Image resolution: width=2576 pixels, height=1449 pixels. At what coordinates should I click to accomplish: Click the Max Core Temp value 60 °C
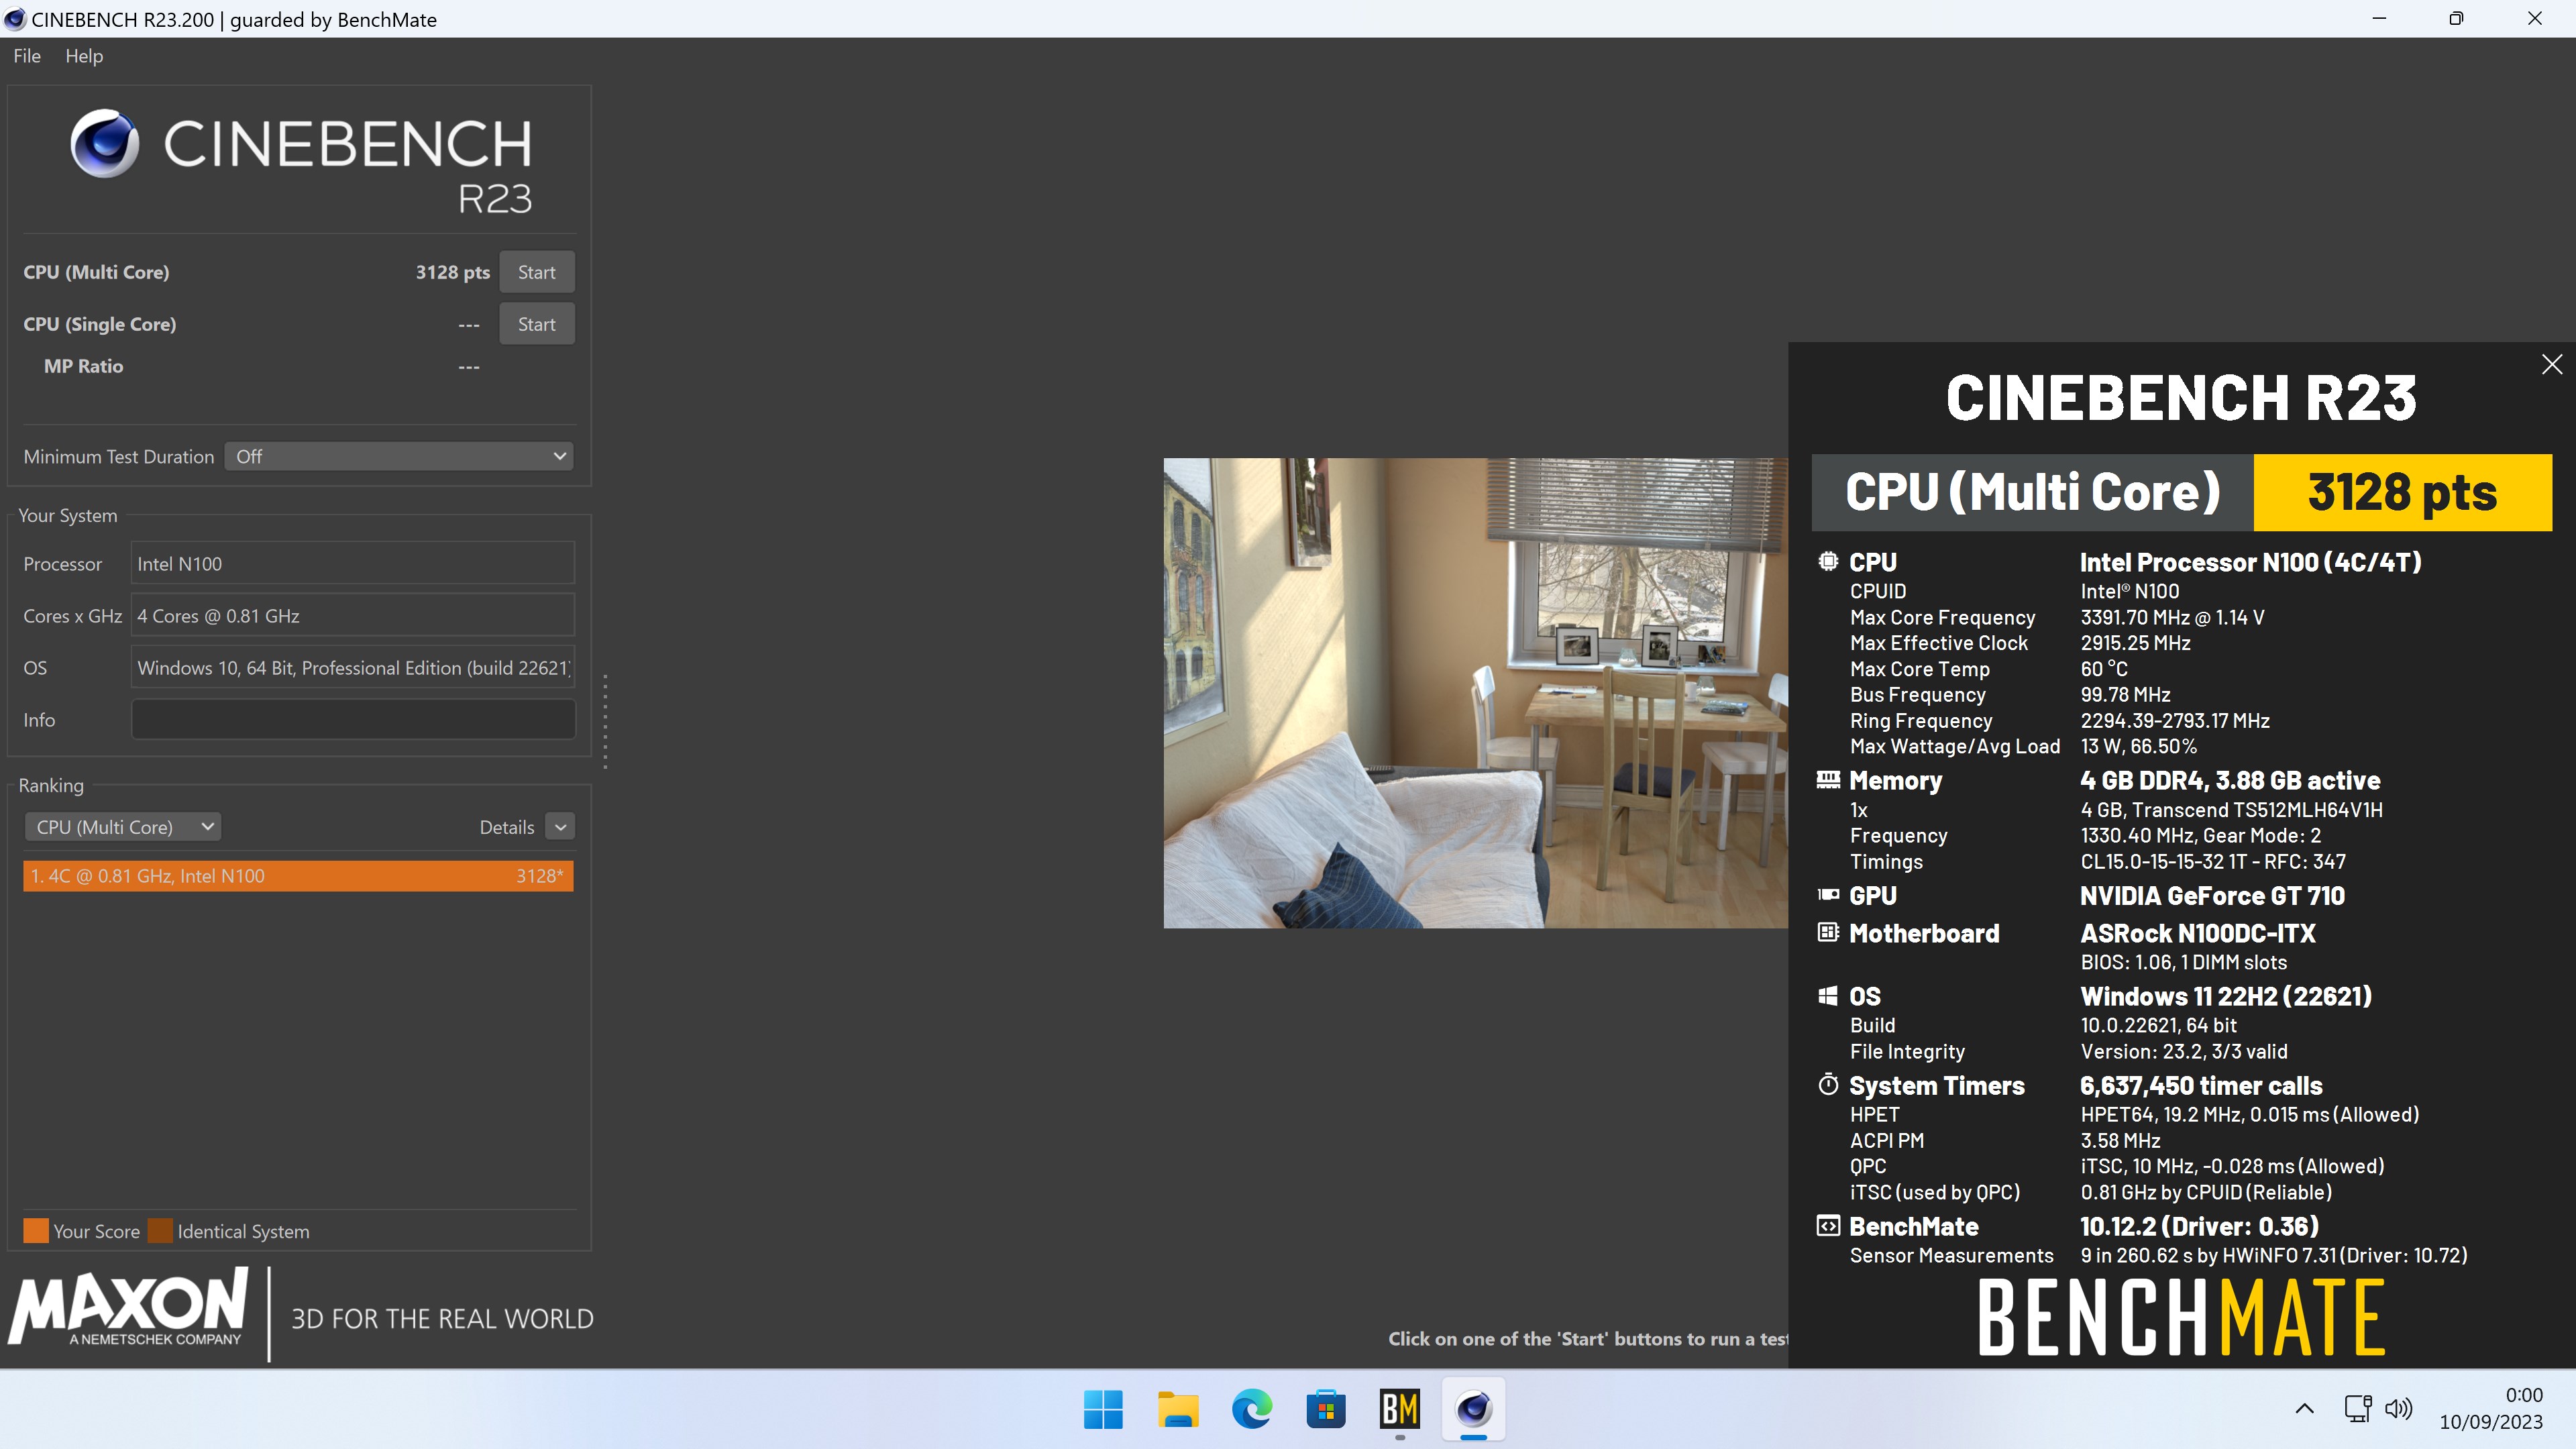coord(2104,669)
